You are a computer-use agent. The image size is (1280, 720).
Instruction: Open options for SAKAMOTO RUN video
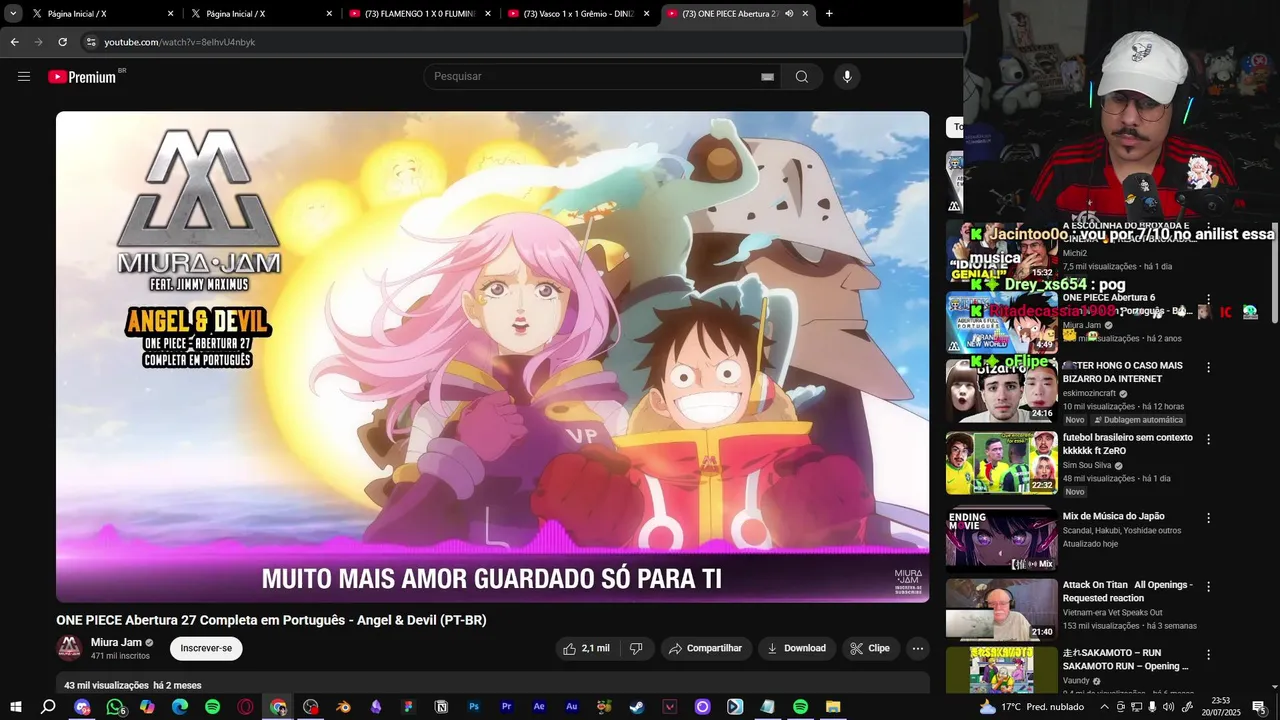click(1208, 654)
